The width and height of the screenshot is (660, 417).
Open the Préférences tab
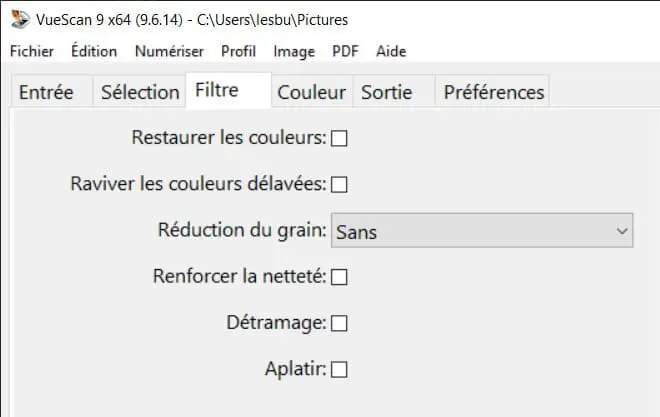pos(492,91)
